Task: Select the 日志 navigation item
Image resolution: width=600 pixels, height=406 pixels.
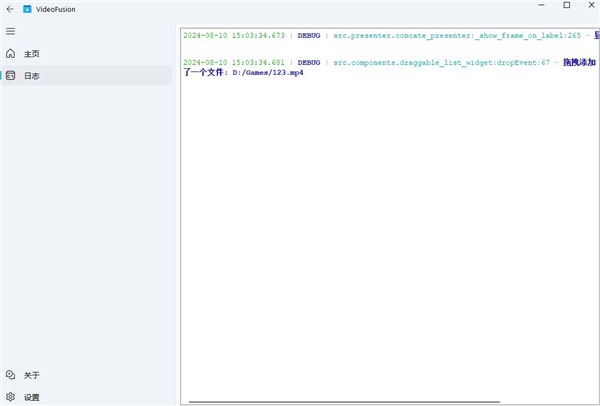Action: click(x=32, y=75)
